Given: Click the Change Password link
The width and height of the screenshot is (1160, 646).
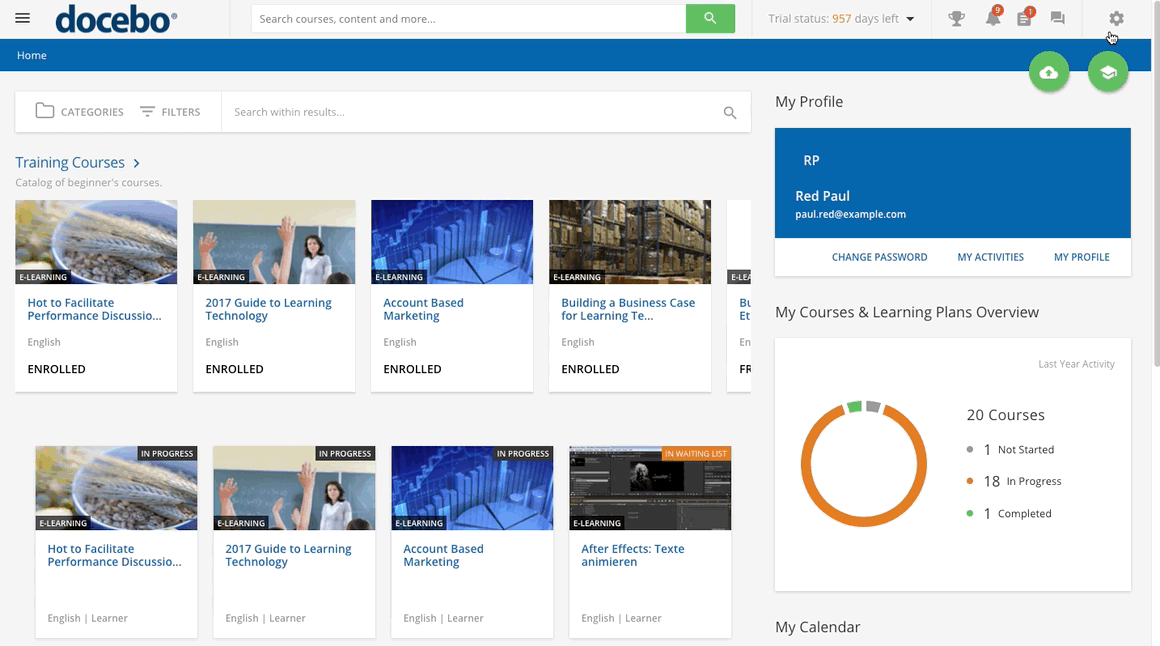Looking at the screenshot, I should [880, 257].
